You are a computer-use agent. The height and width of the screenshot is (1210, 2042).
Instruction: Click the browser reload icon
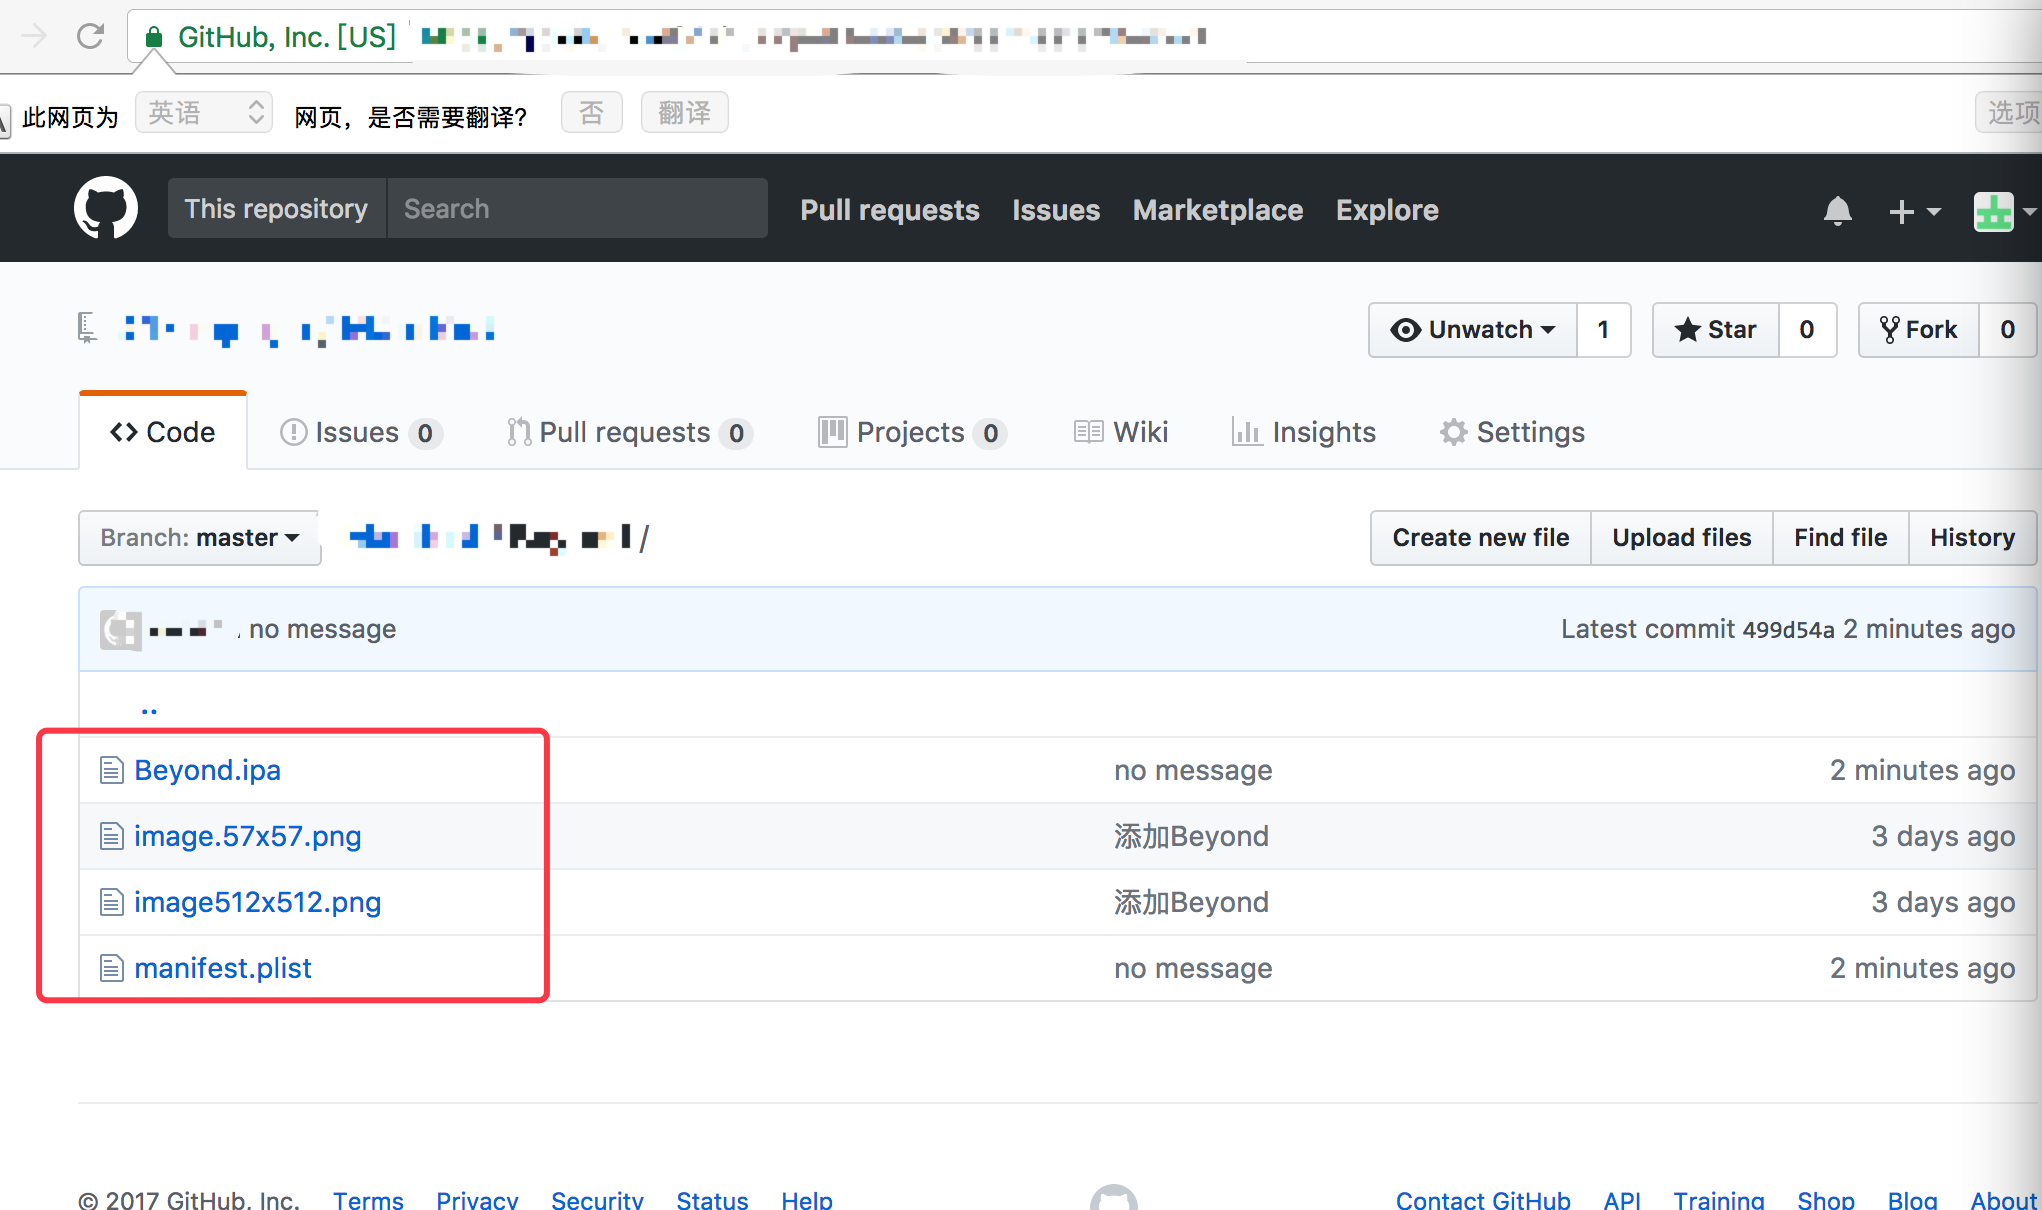tap(91, 37)
